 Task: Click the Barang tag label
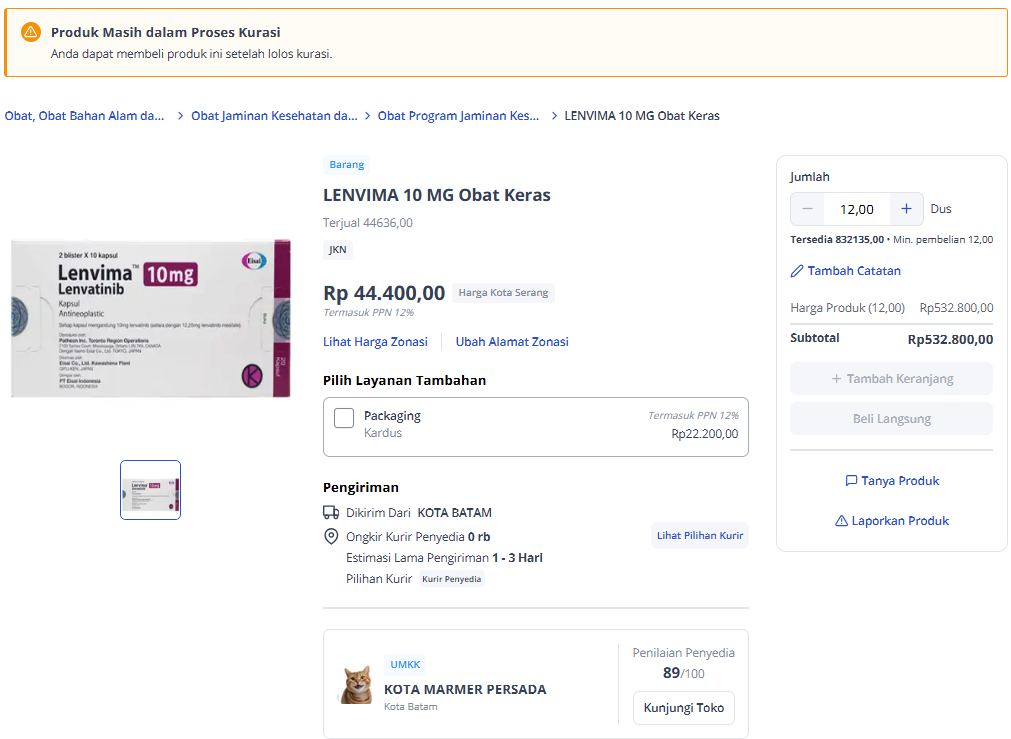(346, 164)
